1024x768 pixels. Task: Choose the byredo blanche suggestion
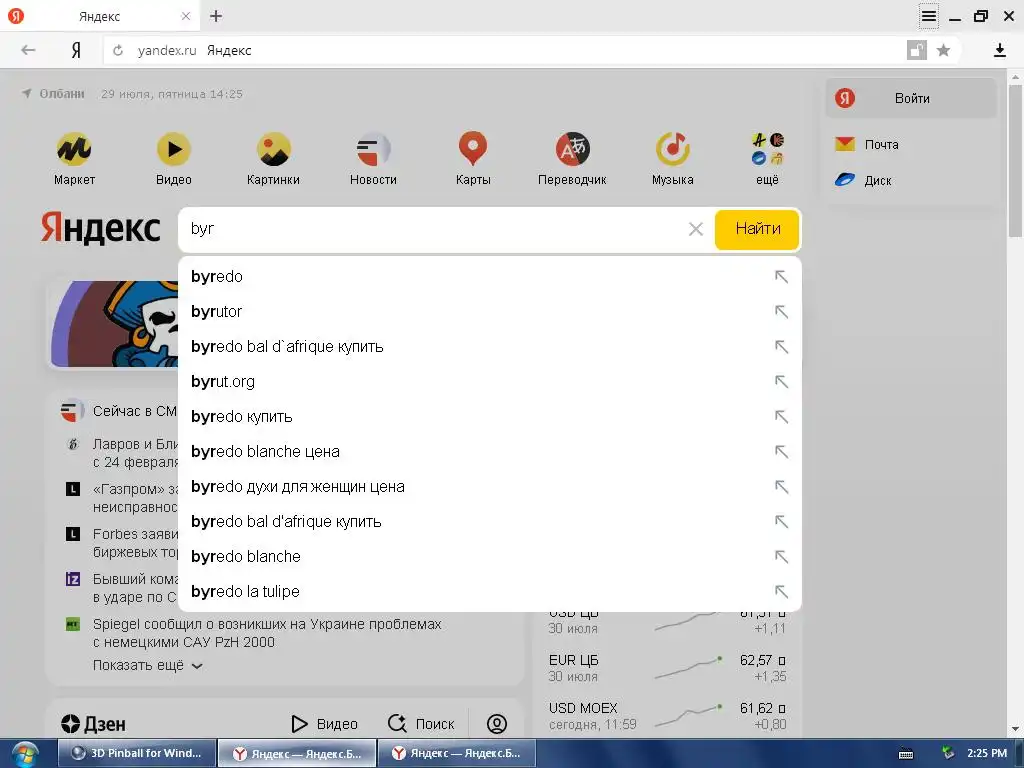pos(490,556)
